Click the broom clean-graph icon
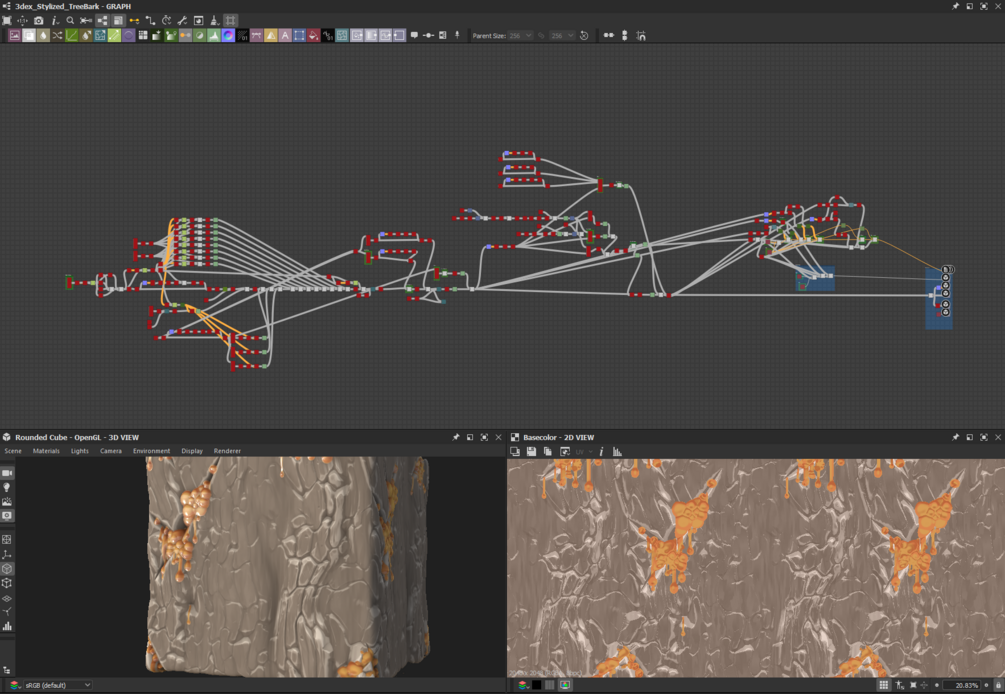Image resolution: width=1005 pixels, height=694 pixels. coord(215,21)
